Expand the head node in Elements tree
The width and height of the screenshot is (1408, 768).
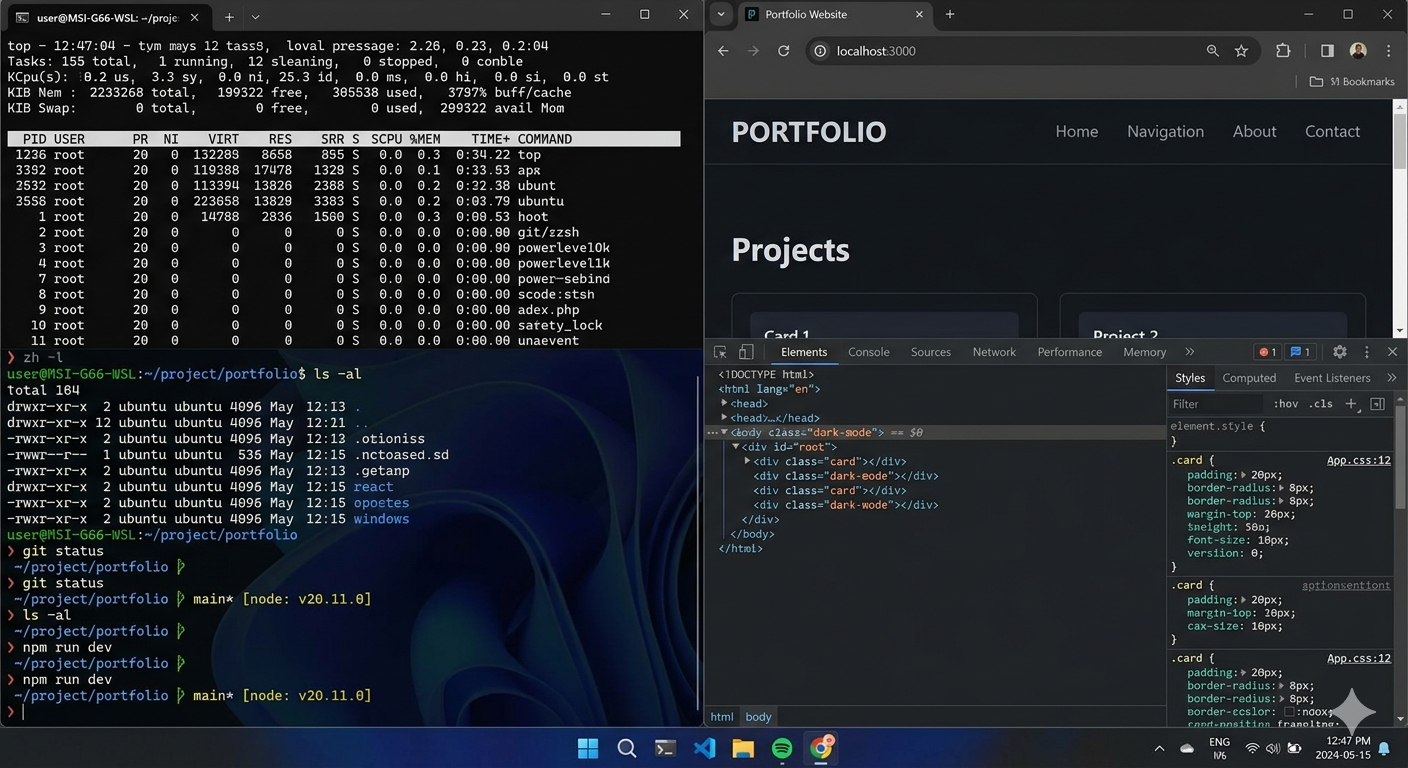(724, 403)
